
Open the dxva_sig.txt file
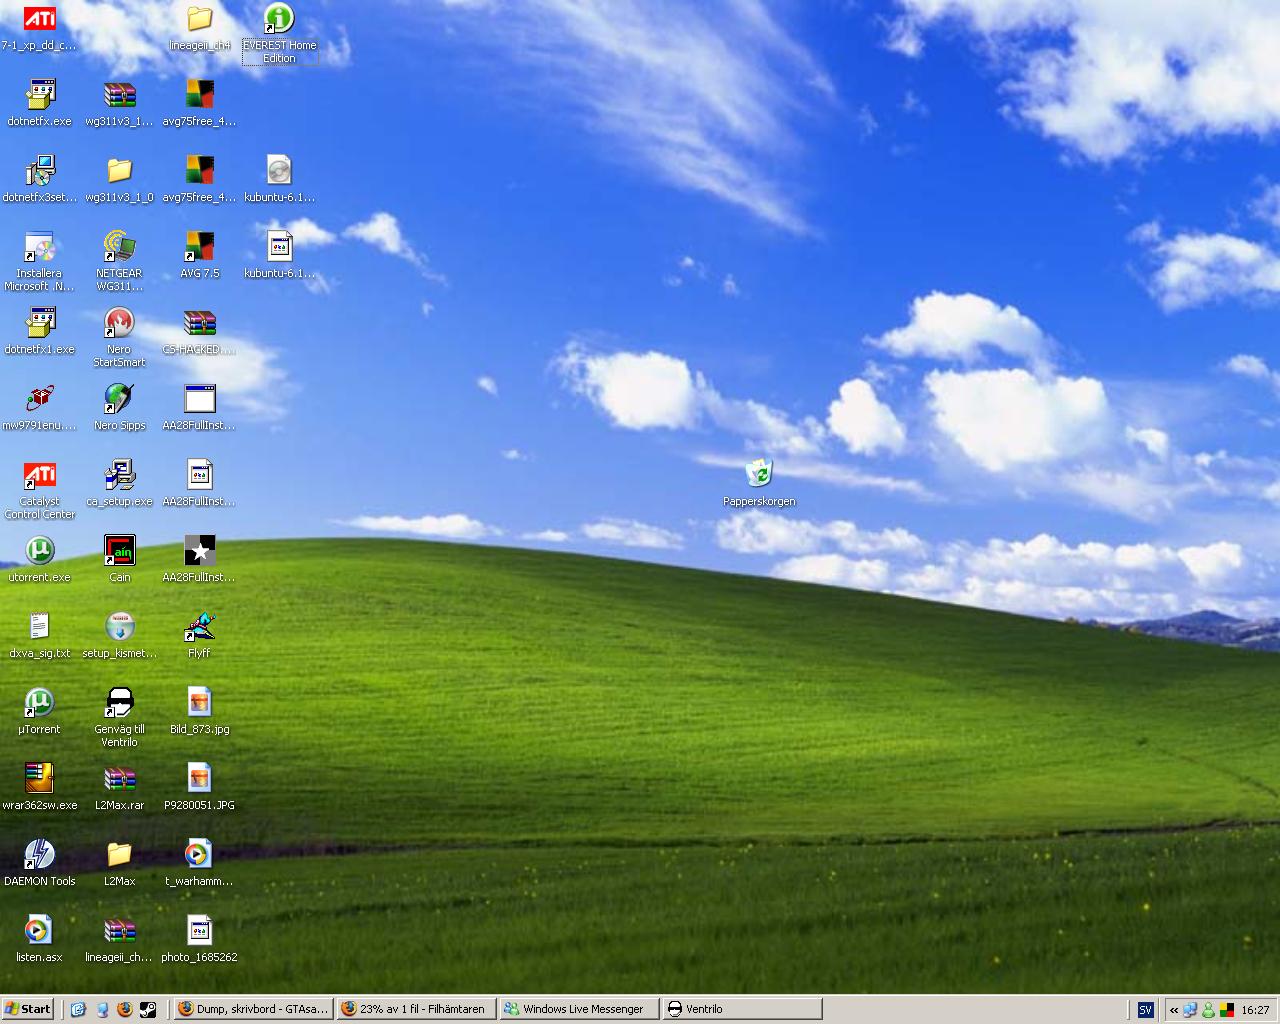coord(40,636)
